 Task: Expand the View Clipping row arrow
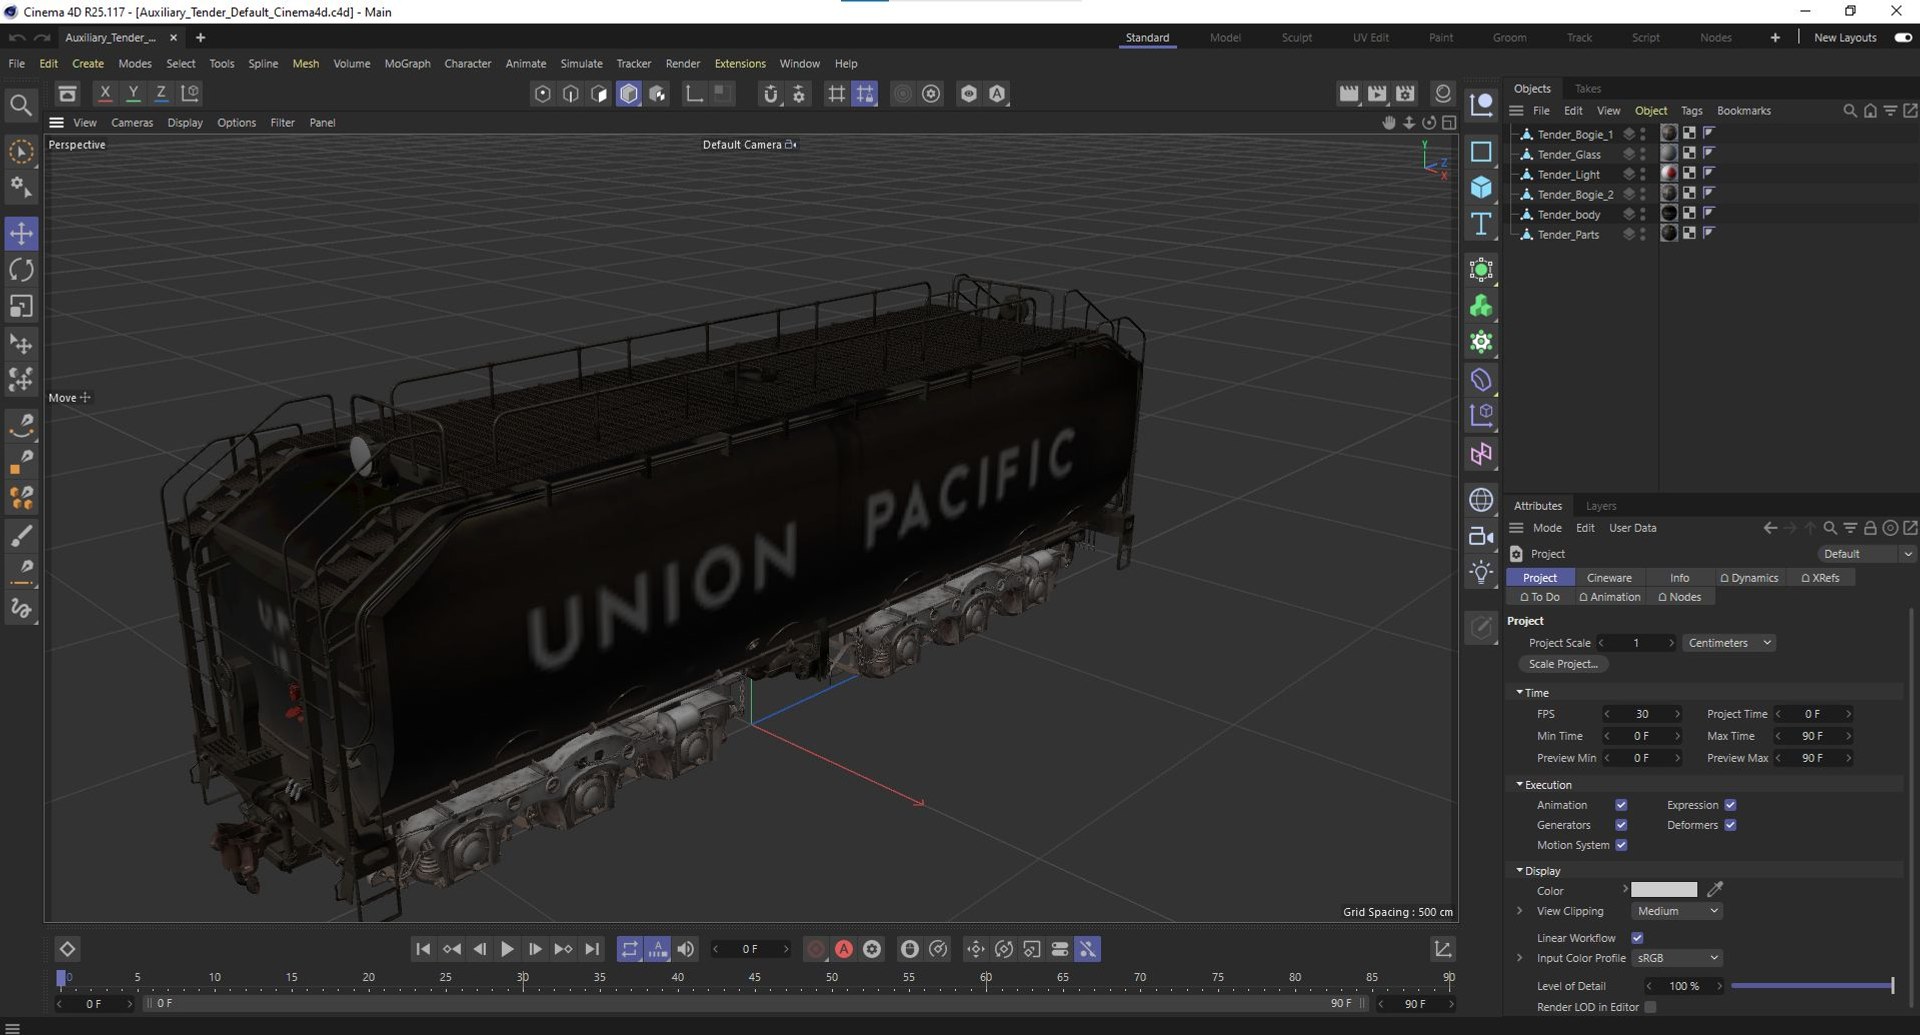[x=1520, y=911]
